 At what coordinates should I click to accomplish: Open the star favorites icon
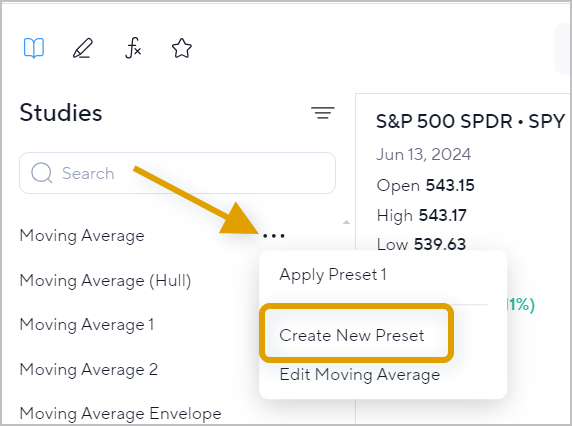click(182, 48)
